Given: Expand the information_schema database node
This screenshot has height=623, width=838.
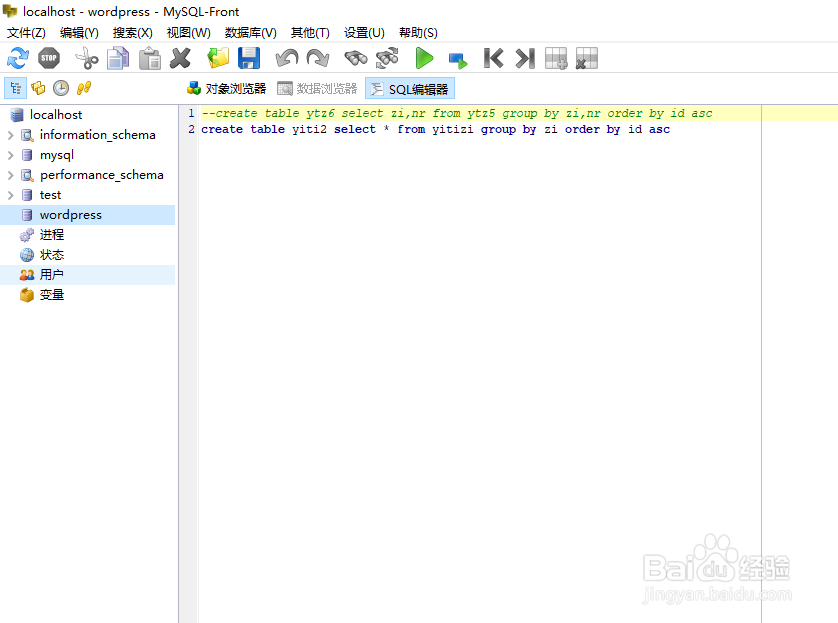Looking at the screenshot, I should coord(10,135).
